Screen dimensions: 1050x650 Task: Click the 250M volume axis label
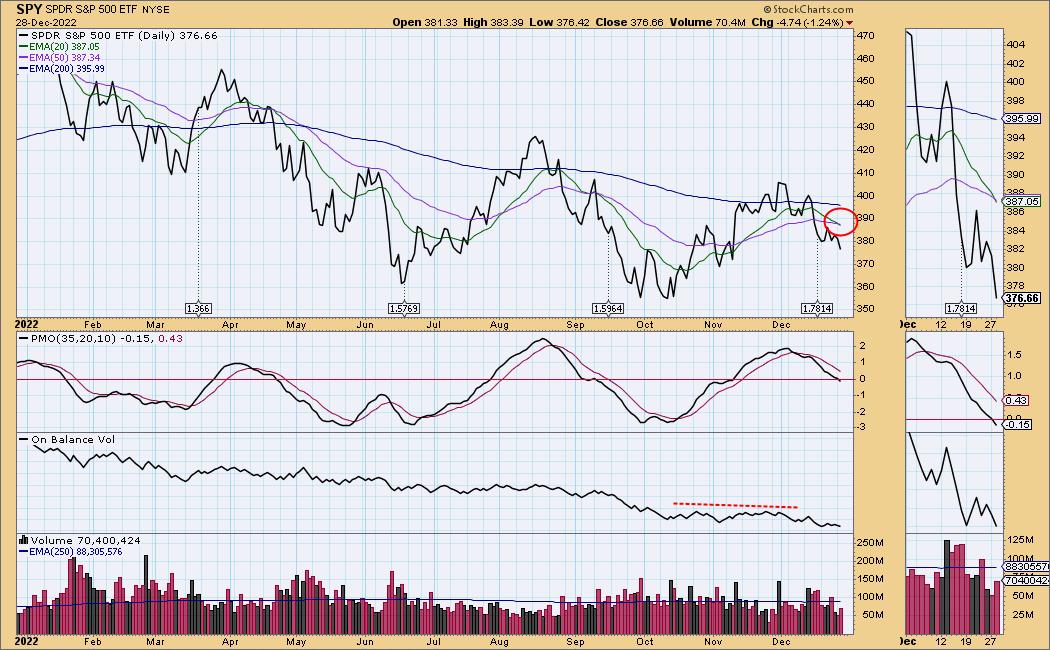870,542
